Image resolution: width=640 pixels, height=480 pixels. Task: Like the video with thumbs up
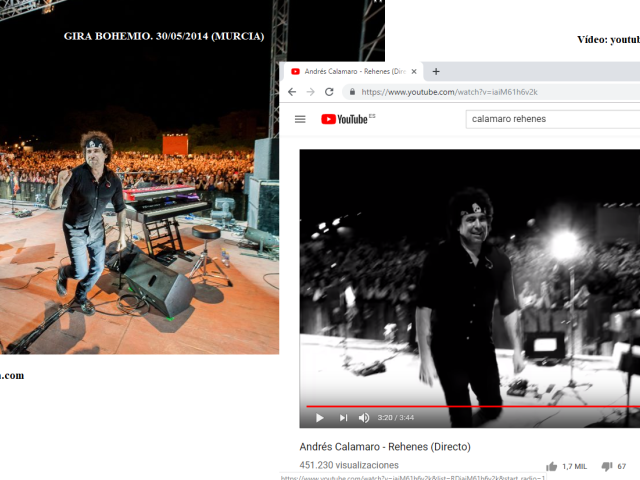[551, 466]
